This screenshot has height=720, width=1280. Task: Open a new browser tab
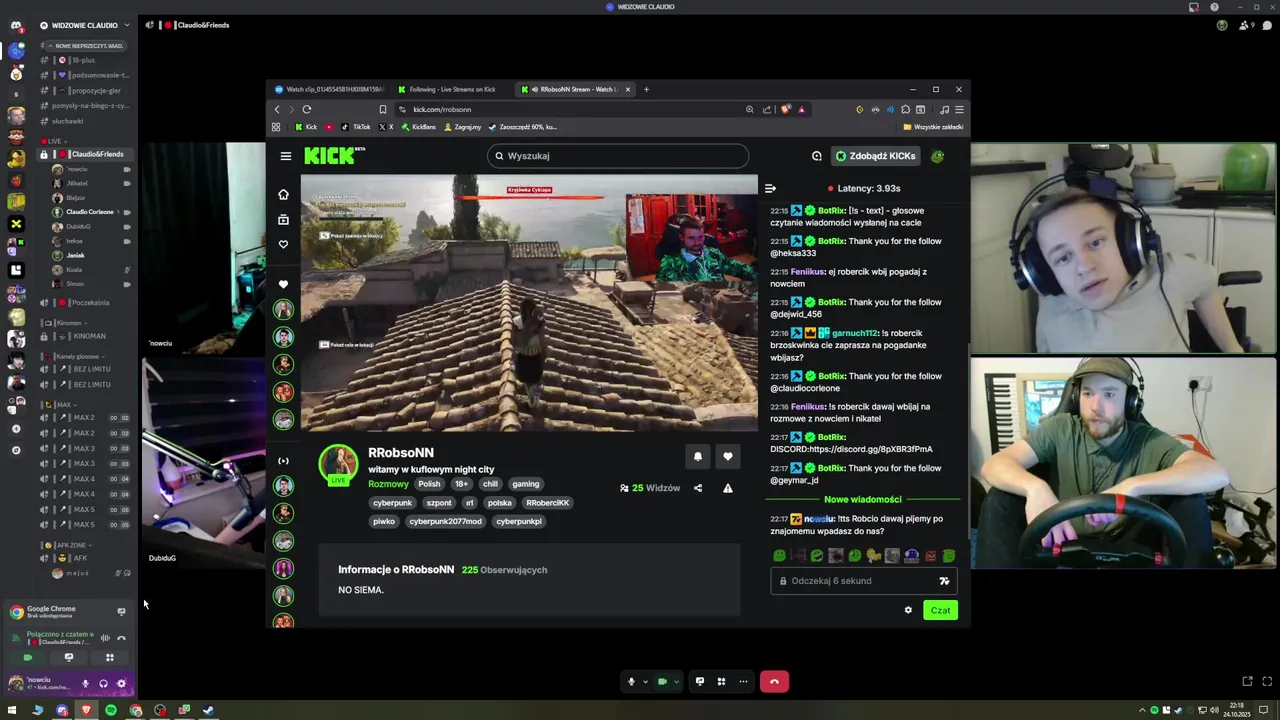[646, 89]
